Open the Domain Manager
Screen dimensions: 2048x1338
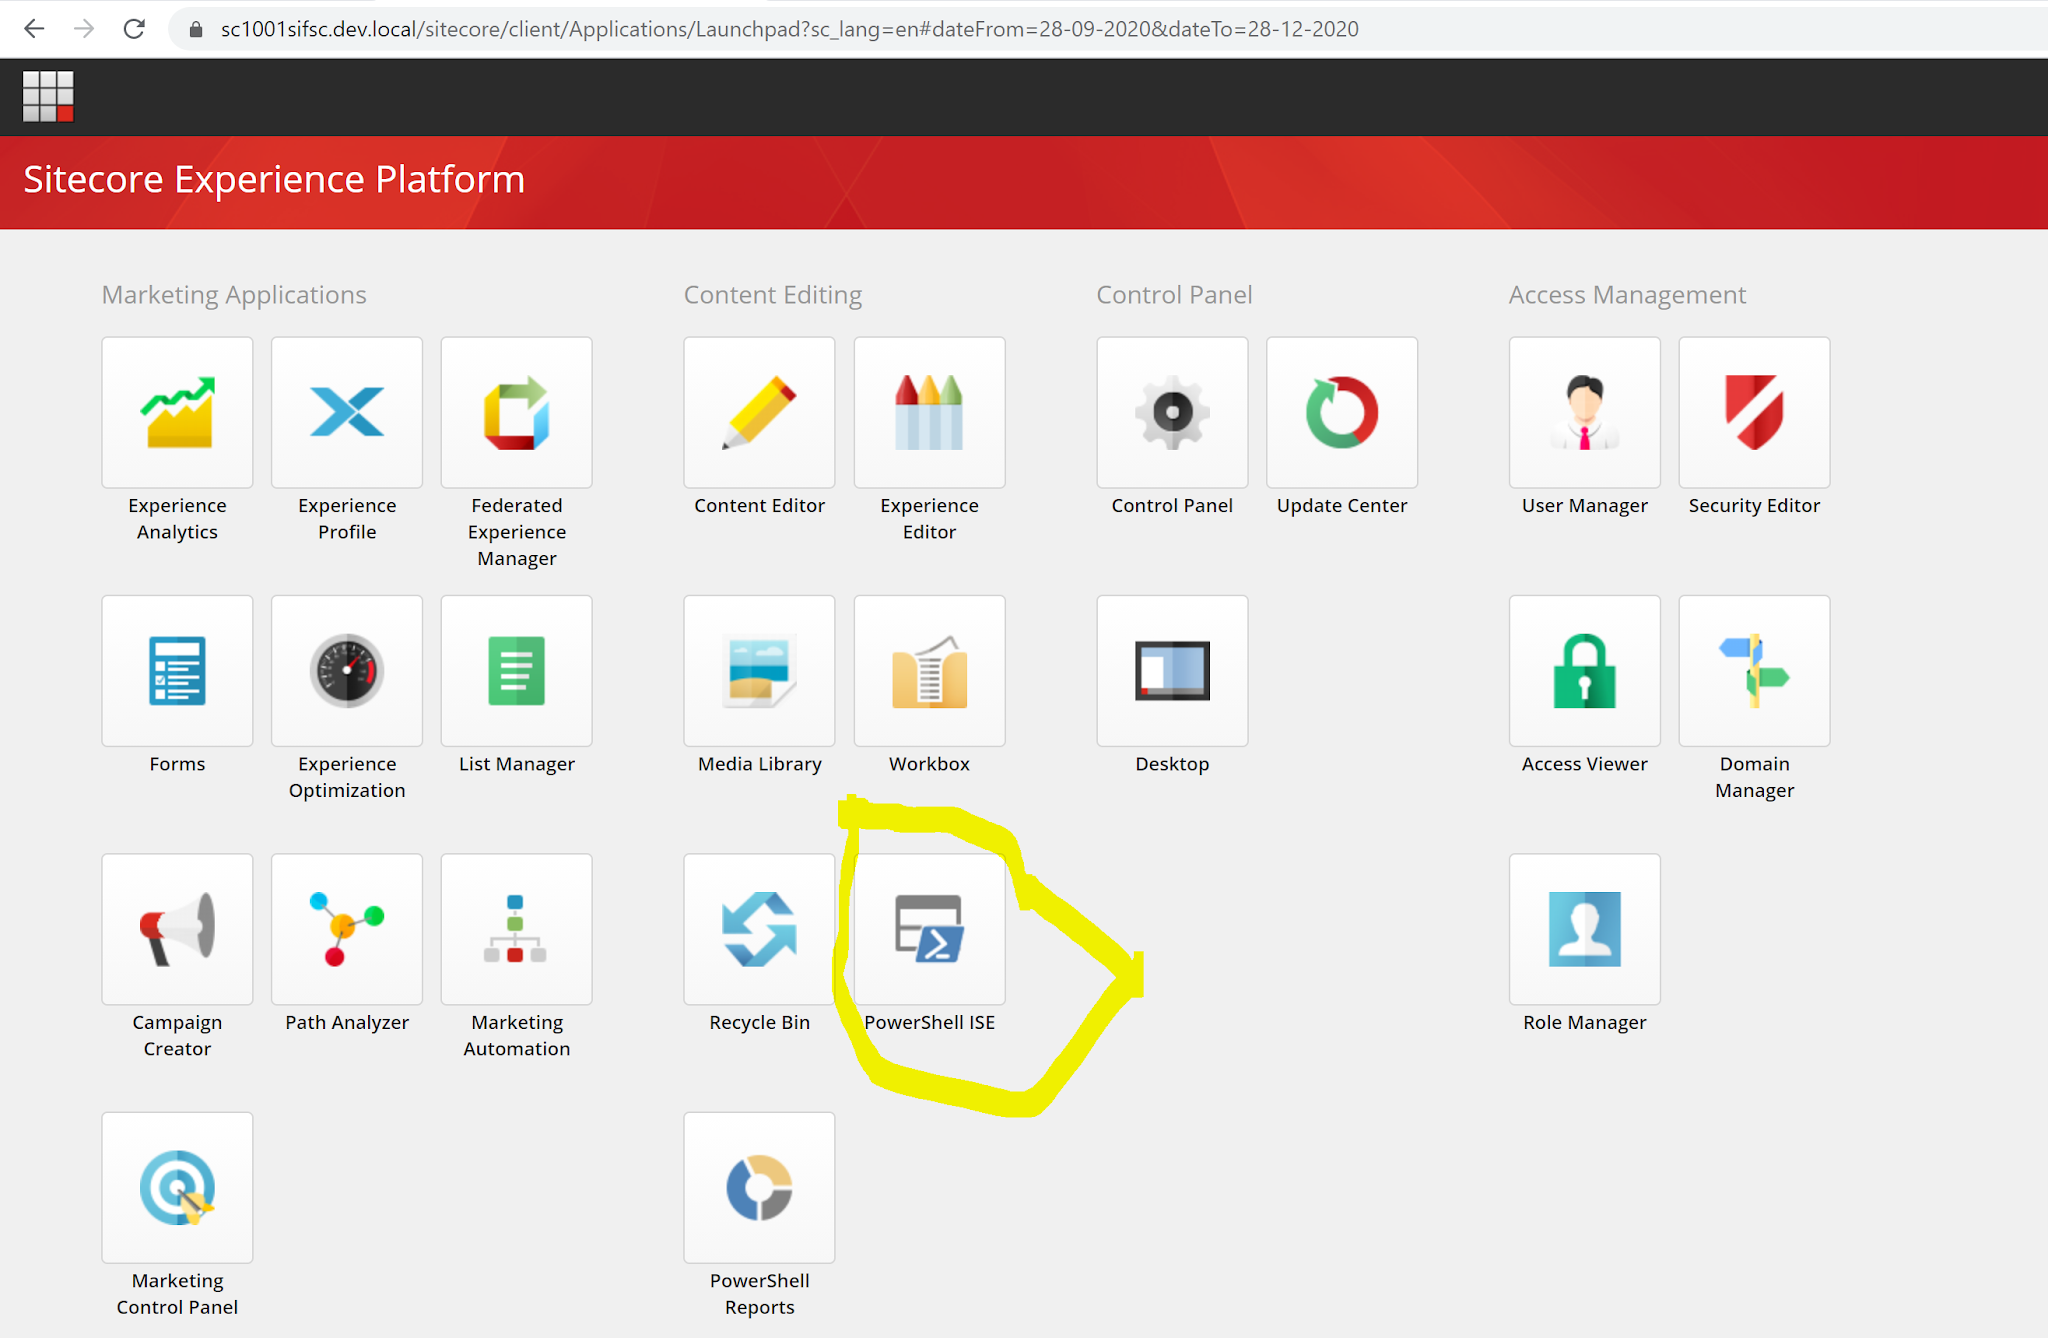click(x=1755, y=671)
